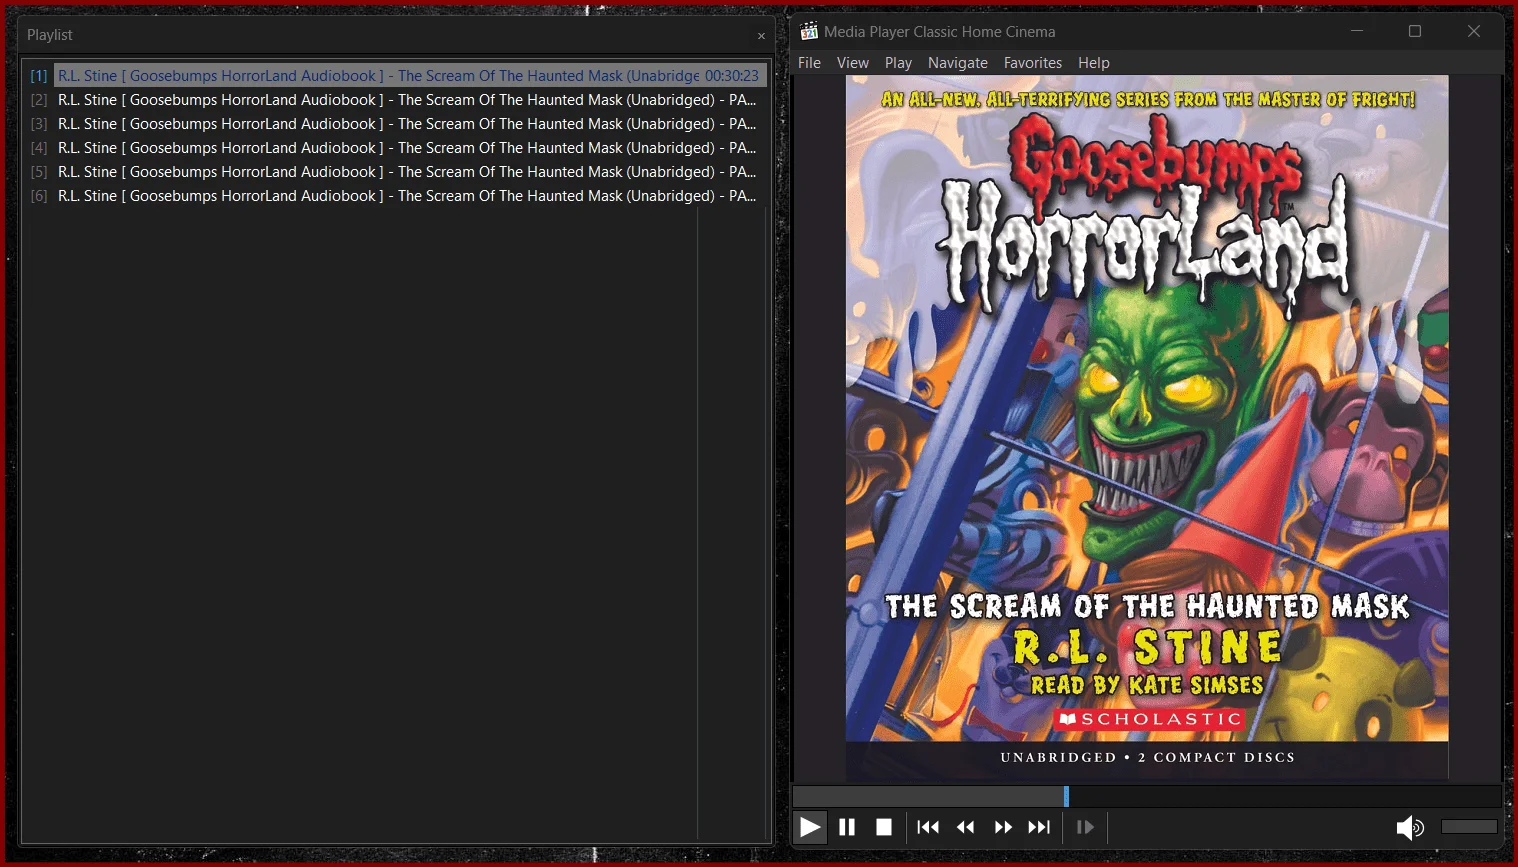Viewport: 1518px width, 867px height.
Task: Mute audio using the speaker icon
Action: (1410, 827)
